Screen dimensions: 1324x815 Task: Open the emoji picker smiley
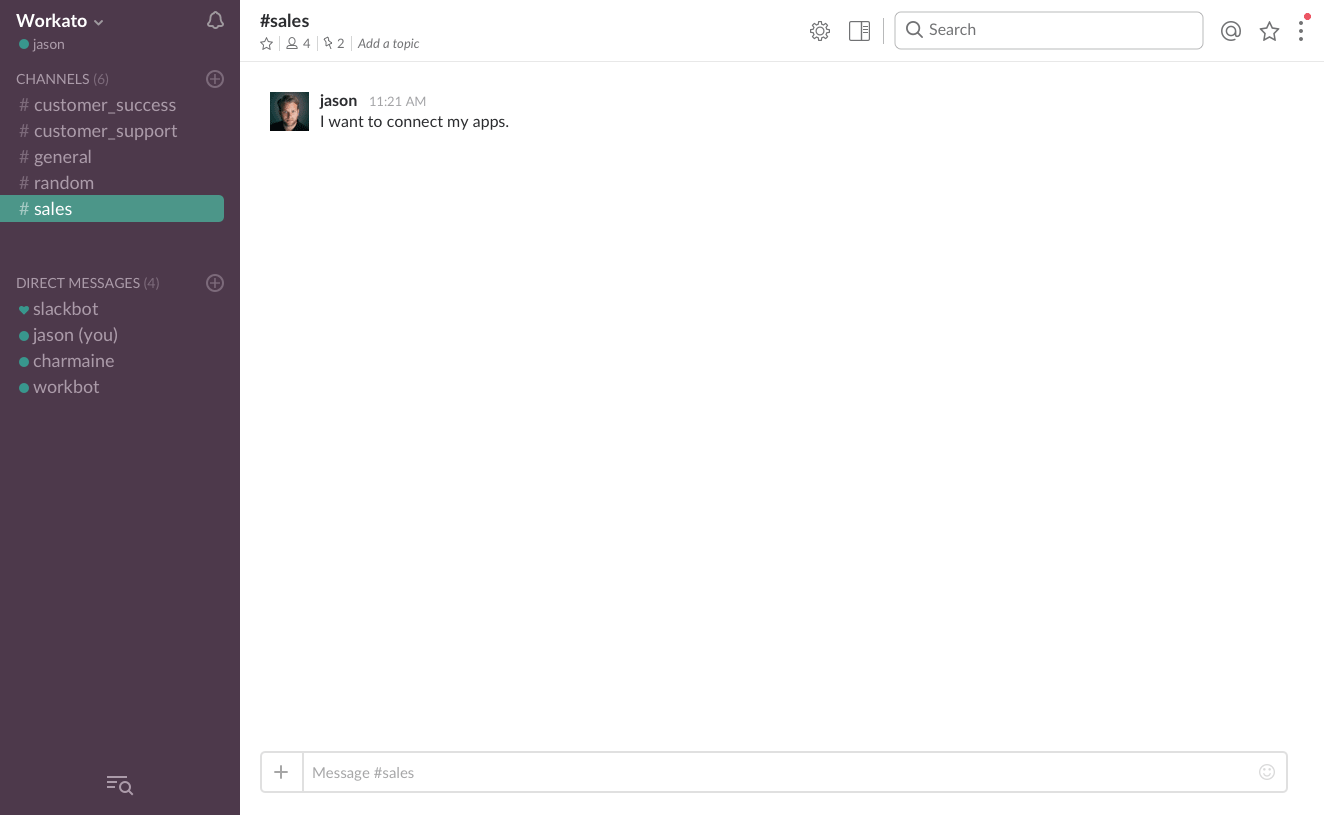[1267, 772]
